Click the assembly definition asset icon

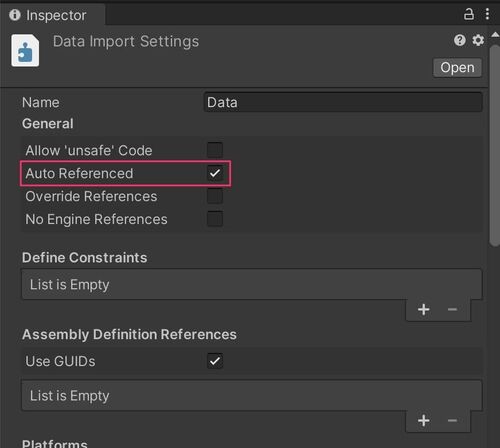tap(25, 50)
